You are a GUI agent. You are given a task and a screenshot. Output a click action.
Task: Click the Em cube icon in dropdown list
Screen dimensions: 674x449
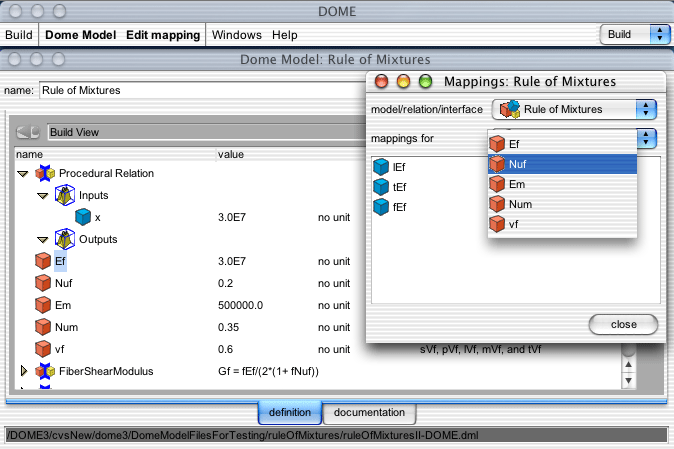pyautogui.click(x=497, y=184)
